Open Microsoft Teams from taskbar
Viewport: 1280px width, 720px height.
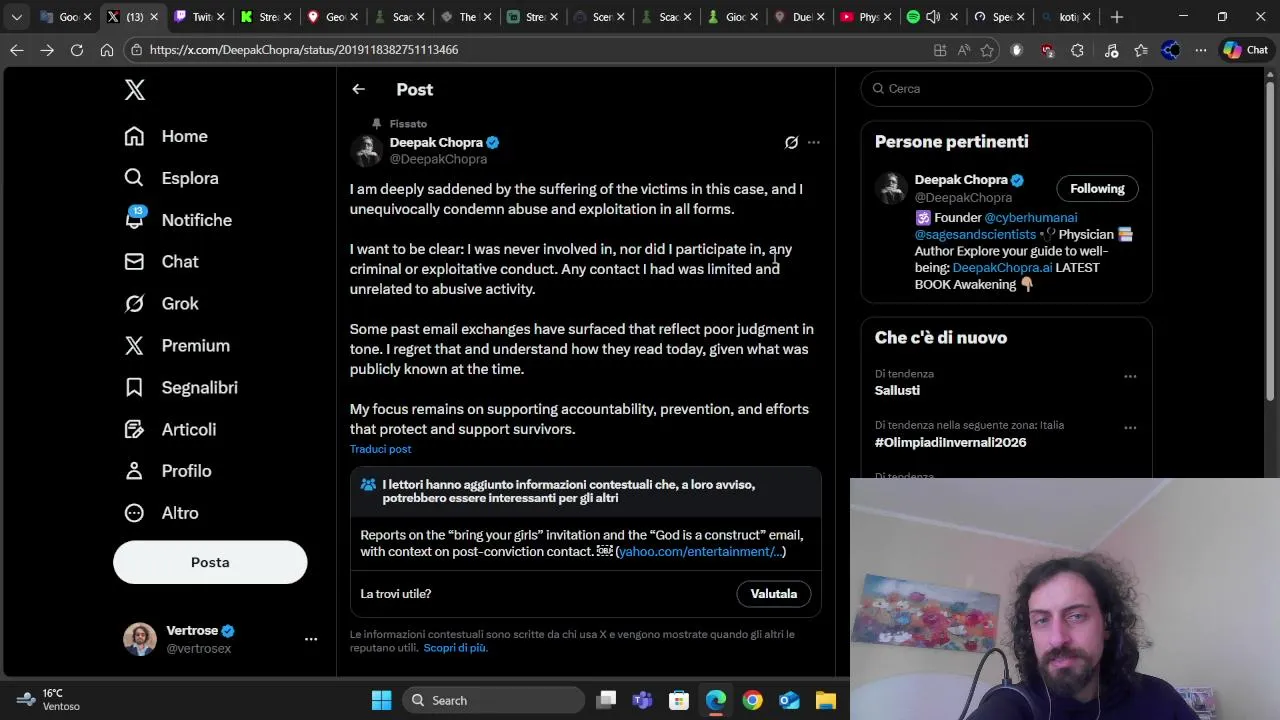coord(642,700)
